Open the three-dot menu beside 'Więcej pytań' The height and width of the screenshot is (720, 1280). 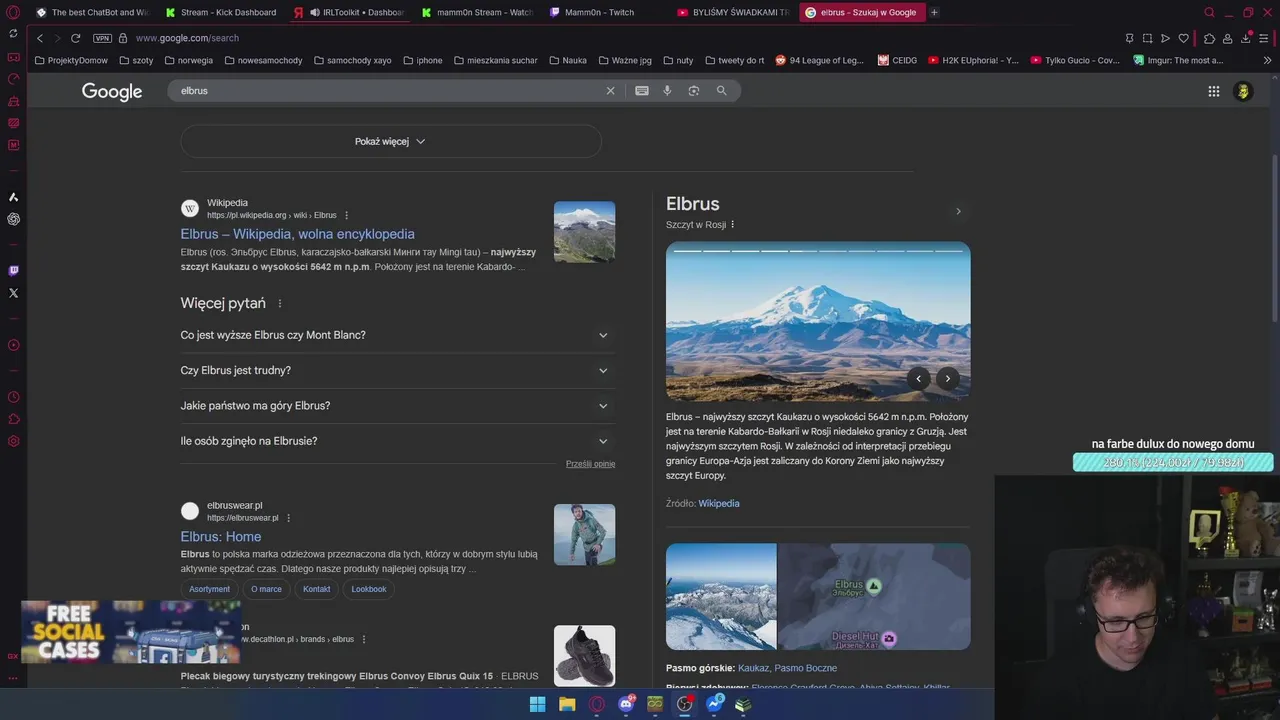point(280,304)
